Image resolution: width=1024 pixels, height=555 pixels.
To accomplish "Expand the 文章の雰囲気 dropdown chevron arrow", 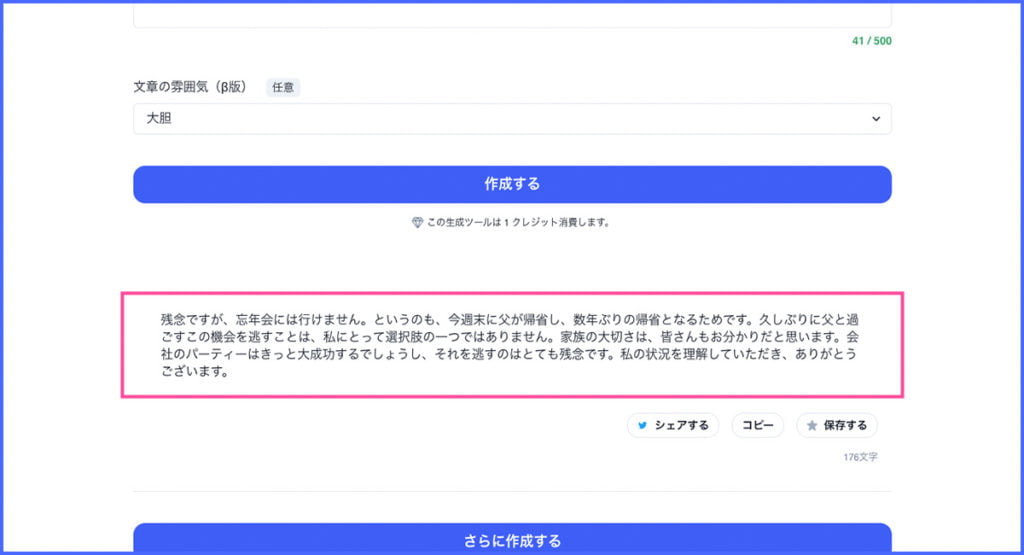I will 876,119.
